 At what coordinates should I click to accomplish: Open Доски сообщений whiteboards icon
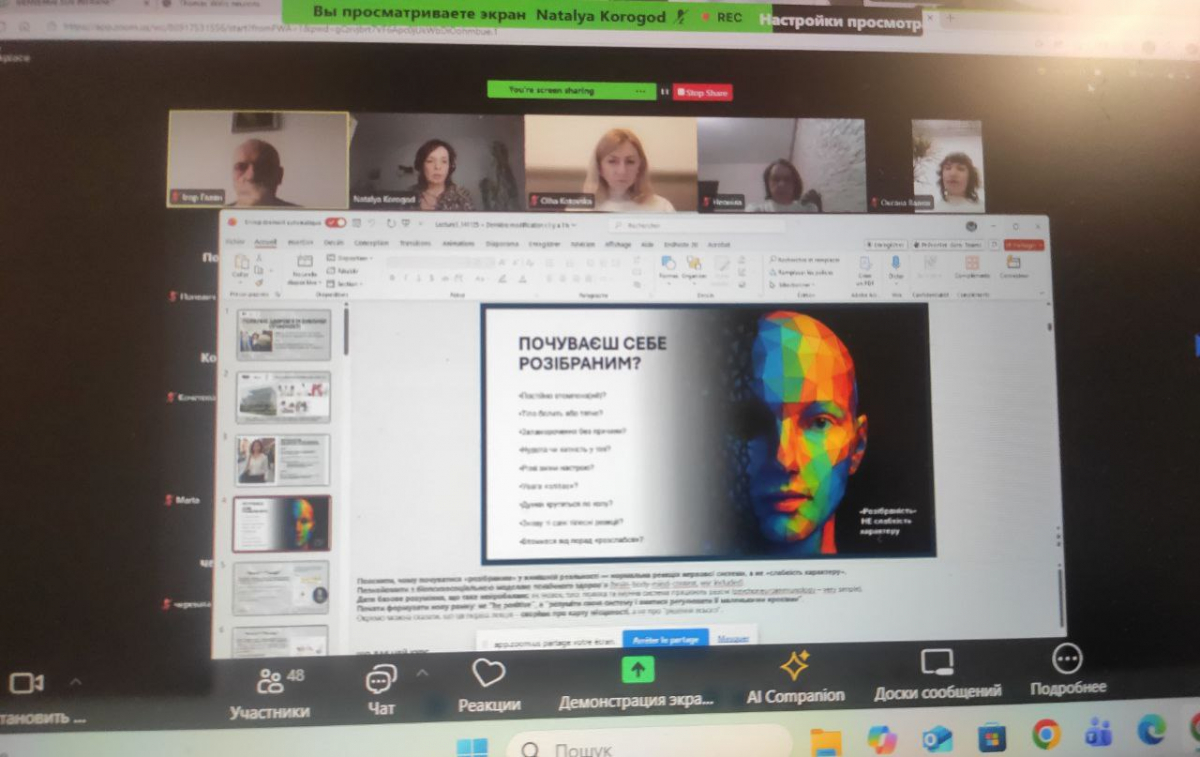[937, 662]
